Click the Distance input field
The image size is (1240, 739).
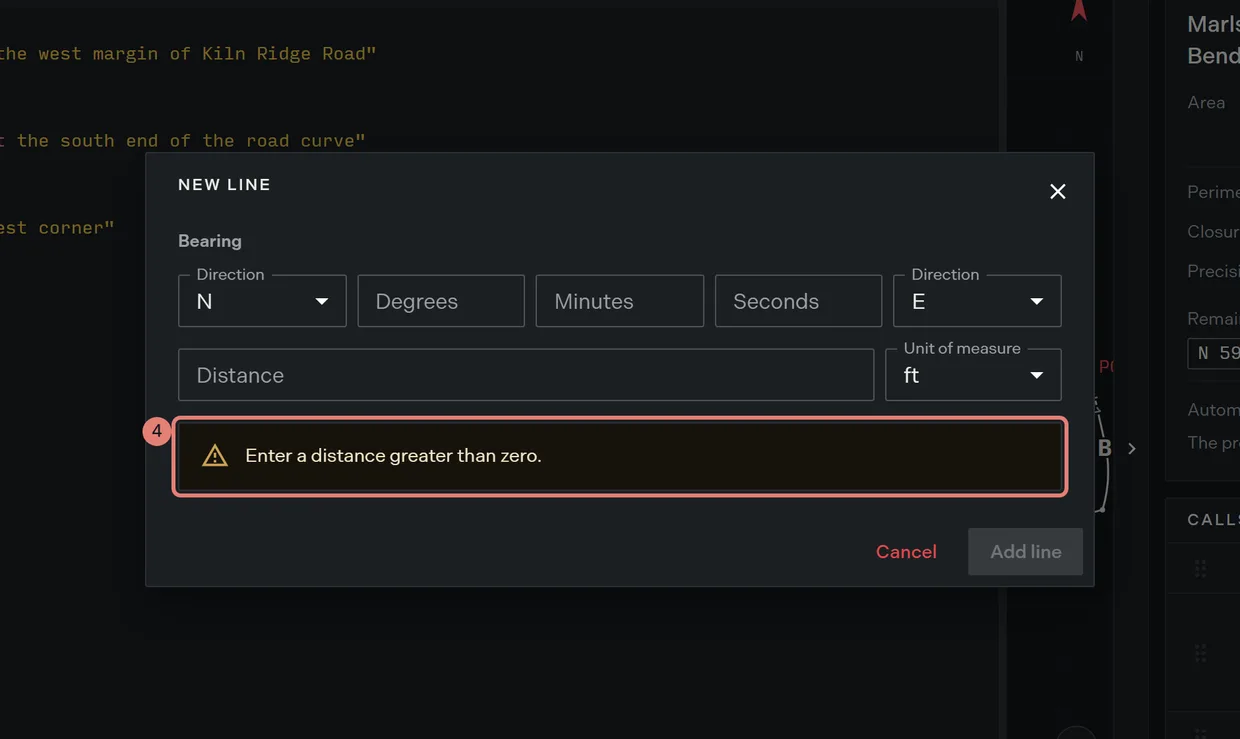click(x=526, y=375)
